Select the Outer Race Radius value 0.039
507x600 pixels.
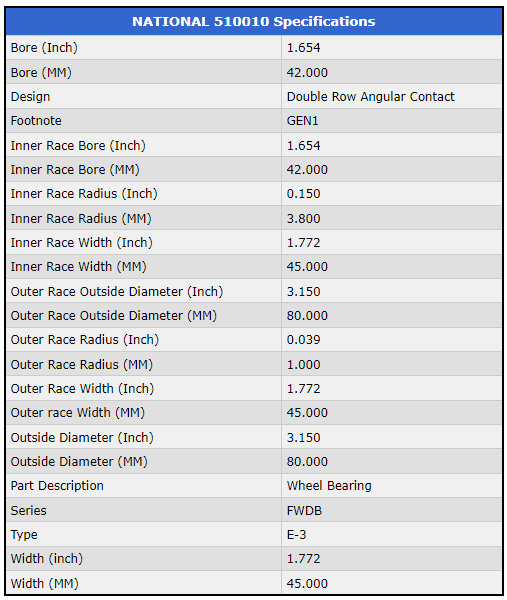[303, 339]
